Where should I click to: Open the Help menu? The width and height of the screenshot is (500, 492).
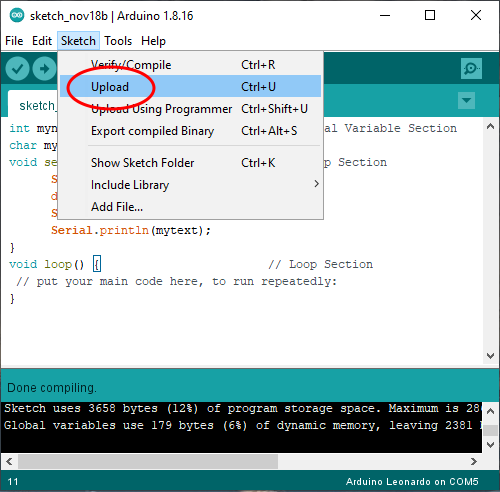click(x=153, y=41)
